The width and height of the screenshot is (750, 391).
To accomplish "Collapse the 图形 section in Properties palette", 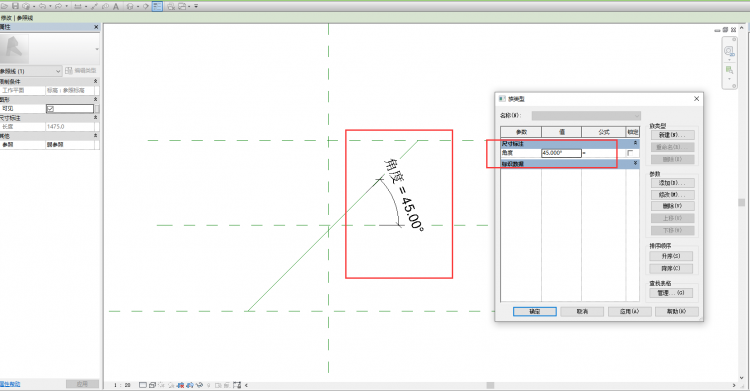I will point(96,100).
